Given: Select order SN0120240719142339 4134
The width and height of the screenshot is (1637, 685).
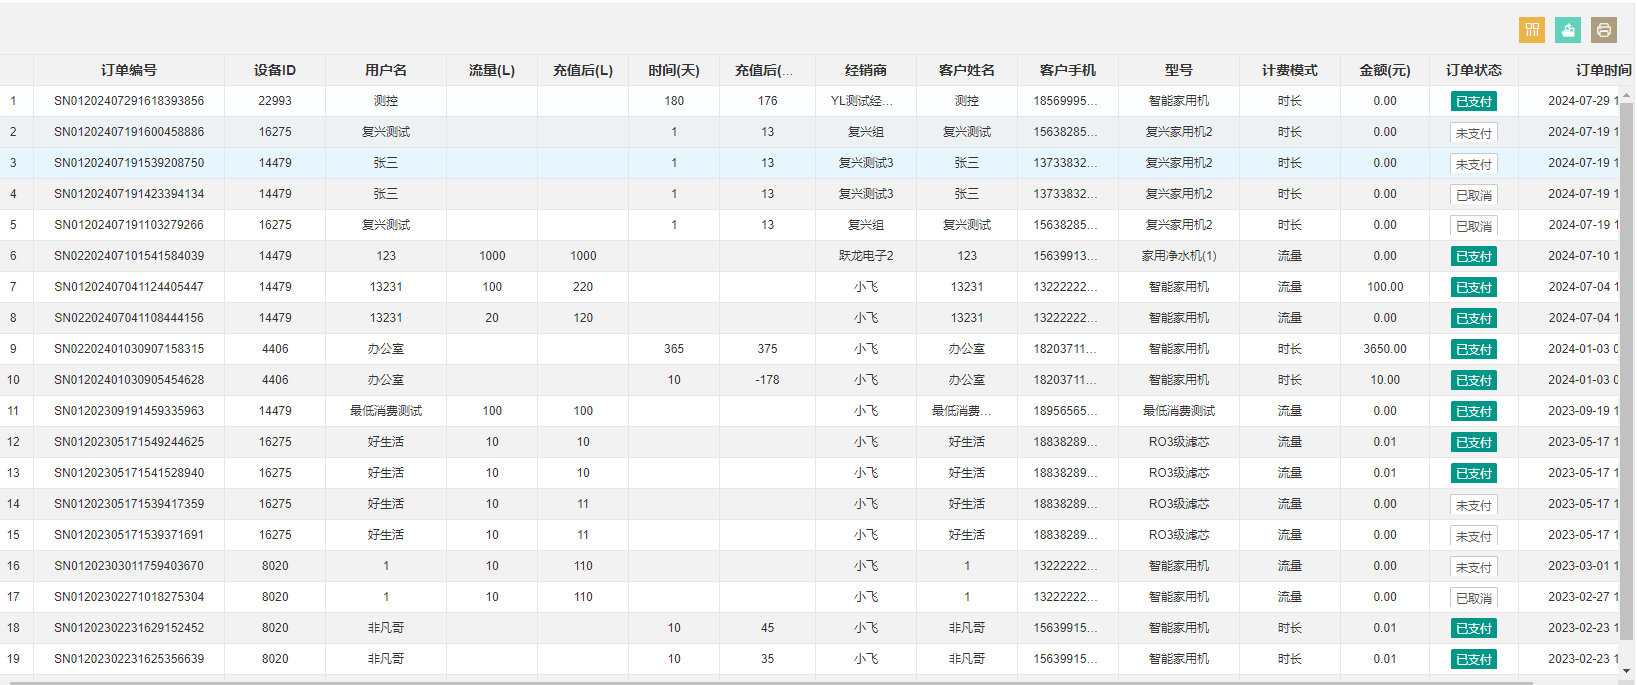Looking at the screenshot, I should [x=129, y=194].
